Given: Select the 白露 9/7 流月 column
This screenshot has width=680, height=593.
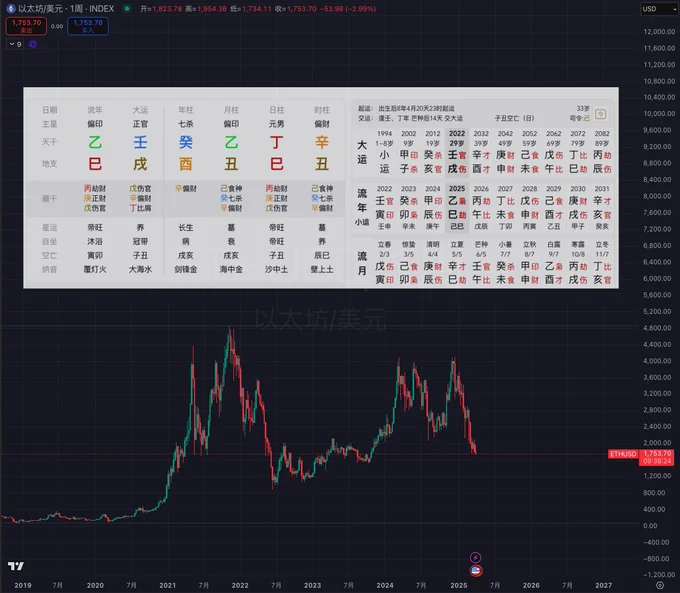Looking at the screenshot, I should click(553, 262).
